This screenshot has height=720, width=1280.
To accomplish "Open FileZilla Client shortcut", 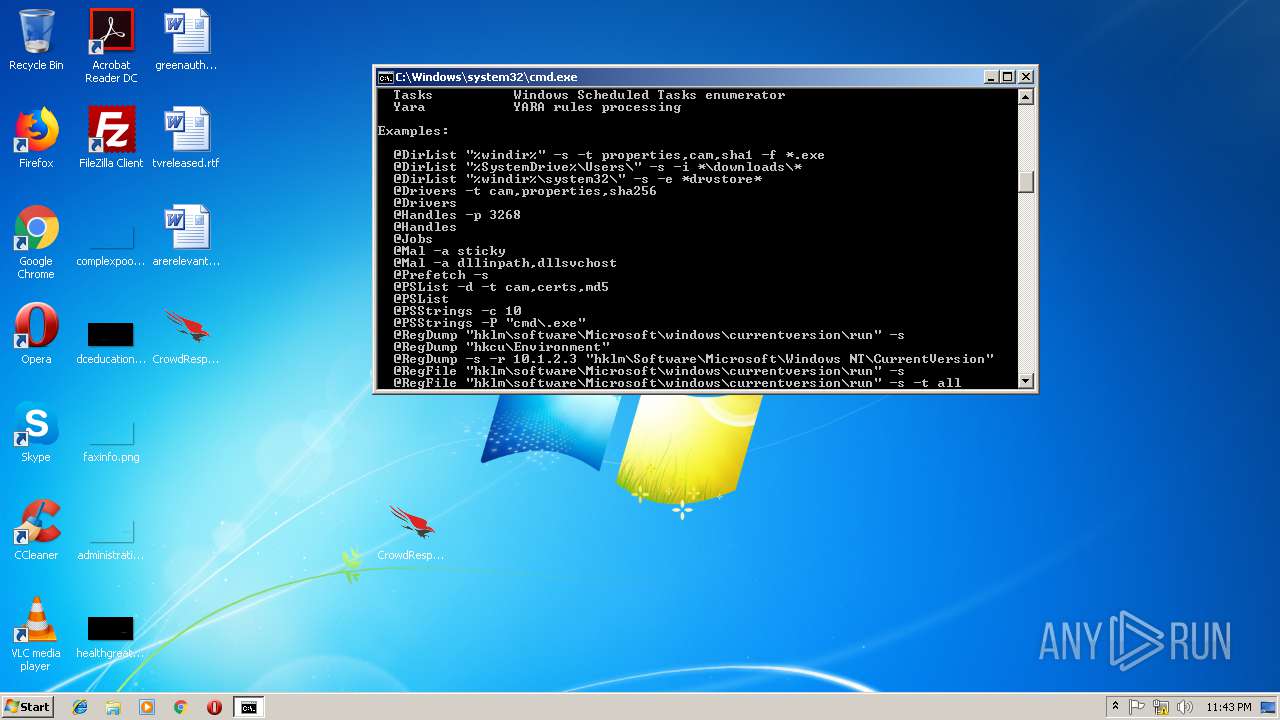I will point(111,138).
